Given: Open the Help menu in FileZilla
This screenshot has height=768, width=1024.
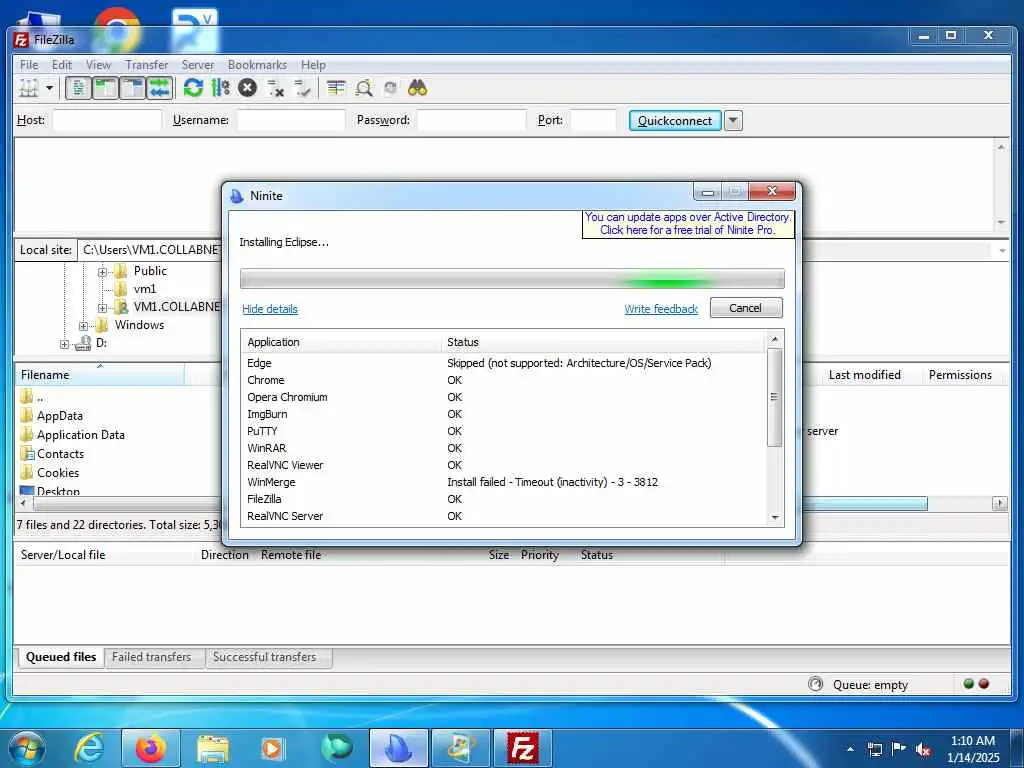Looking at the screenshot, I should click(313, 65).
